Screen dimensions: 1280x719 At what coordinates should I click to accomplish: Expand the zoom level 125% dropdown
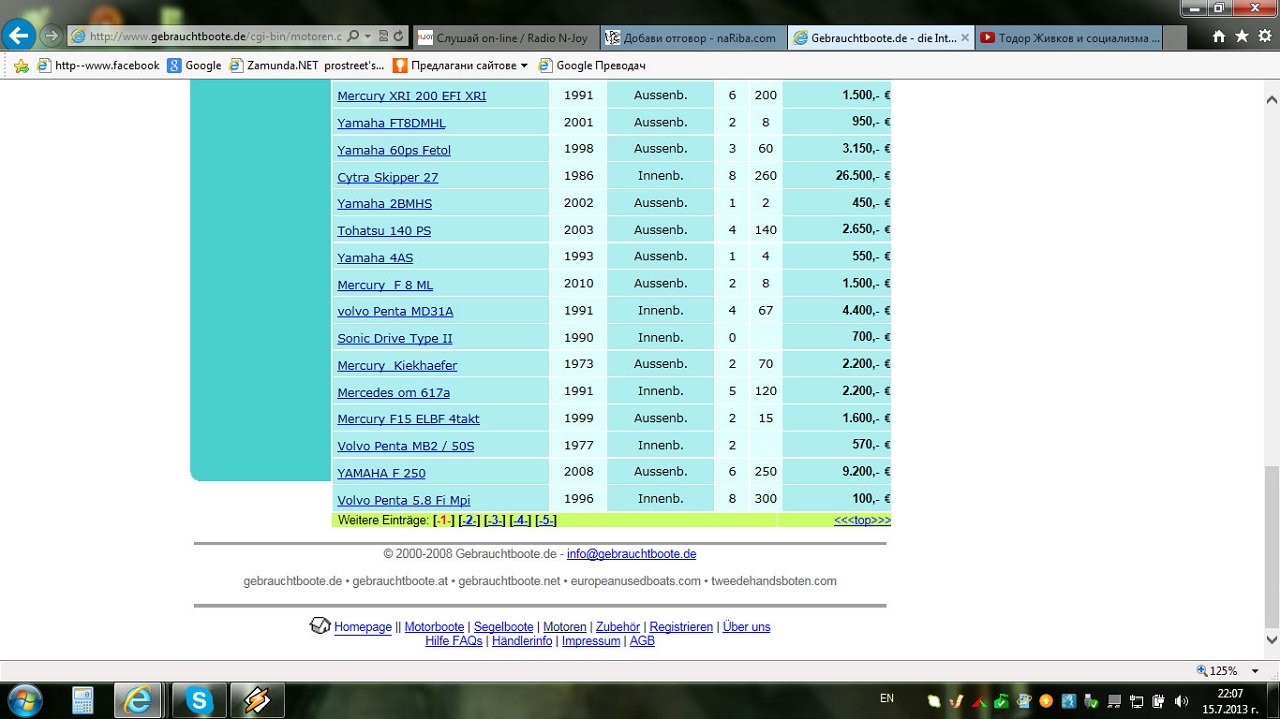tap(1255, 671)
